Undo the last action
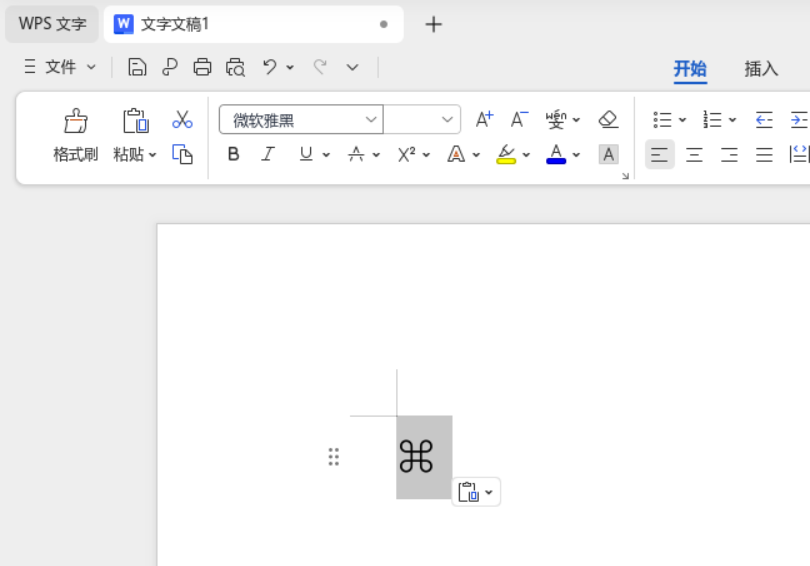Viewport: 810px width, 566px height. click(270, 67)
